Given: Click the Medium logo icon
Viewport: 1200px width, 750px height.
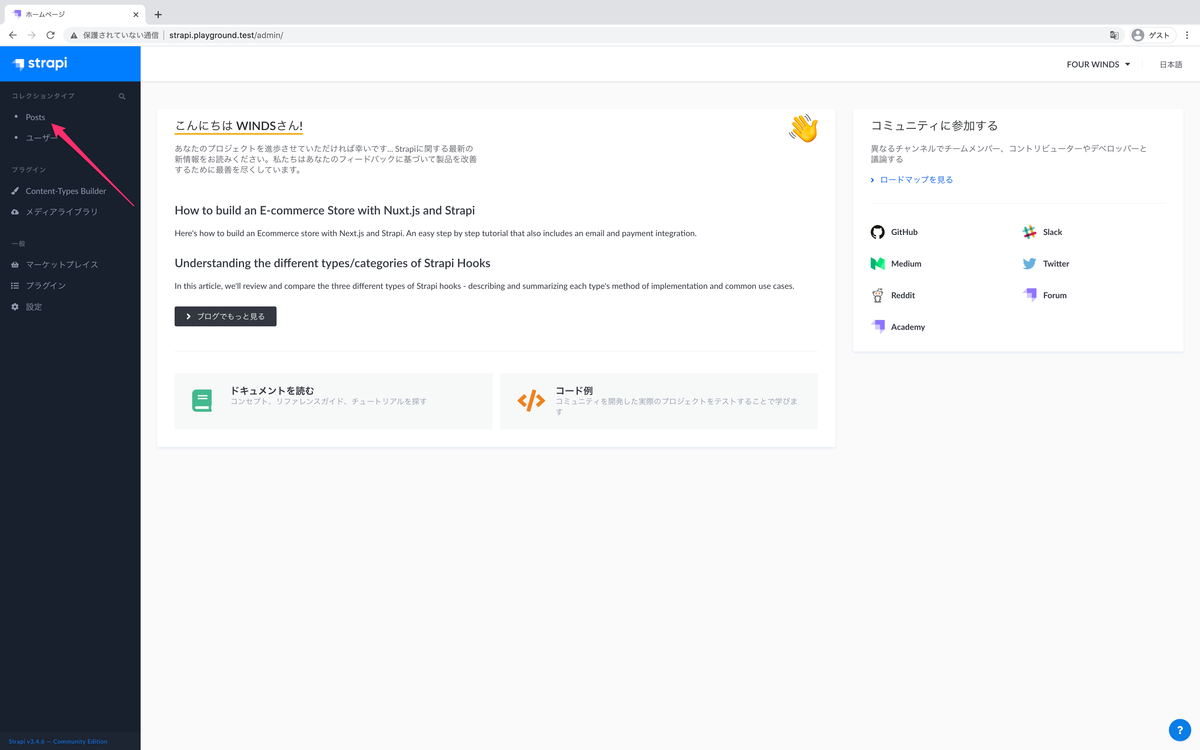Looking at the screenshot, I should pyautogui.click(x=878, y=264).
